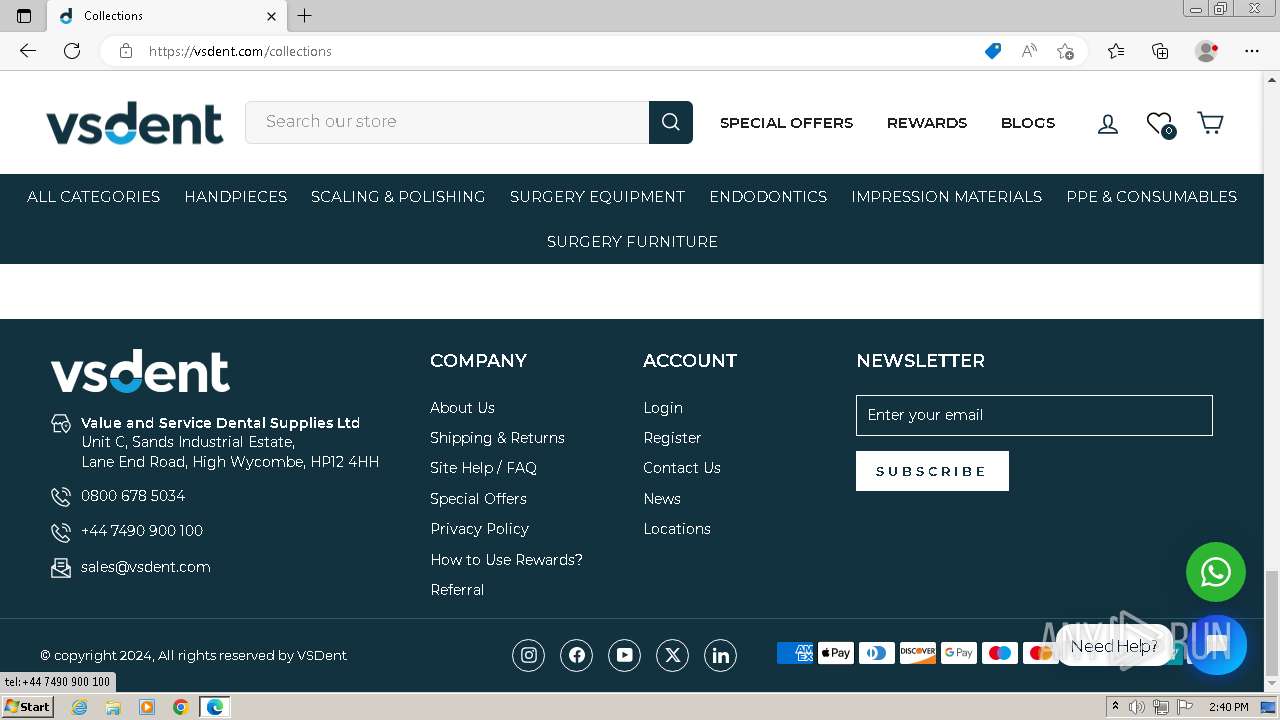Open VSDent X profile

pos(673,655)
